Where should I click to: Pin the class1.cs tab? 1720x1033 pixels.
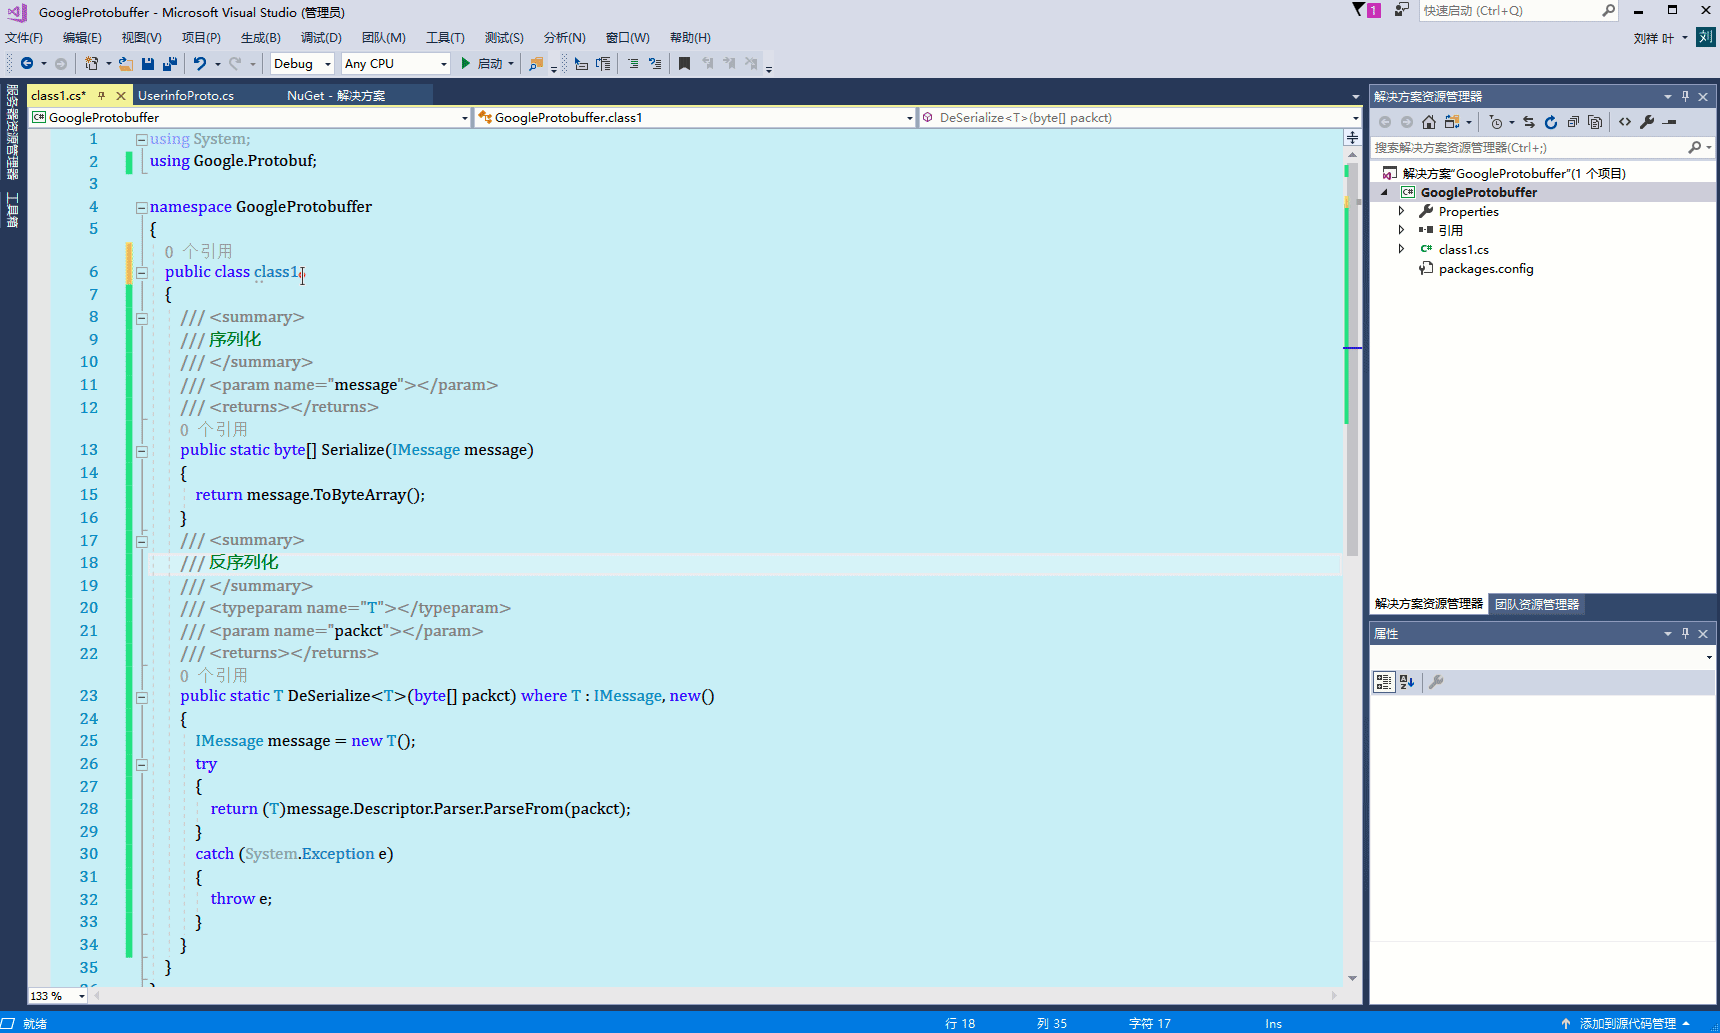[101, 96]
